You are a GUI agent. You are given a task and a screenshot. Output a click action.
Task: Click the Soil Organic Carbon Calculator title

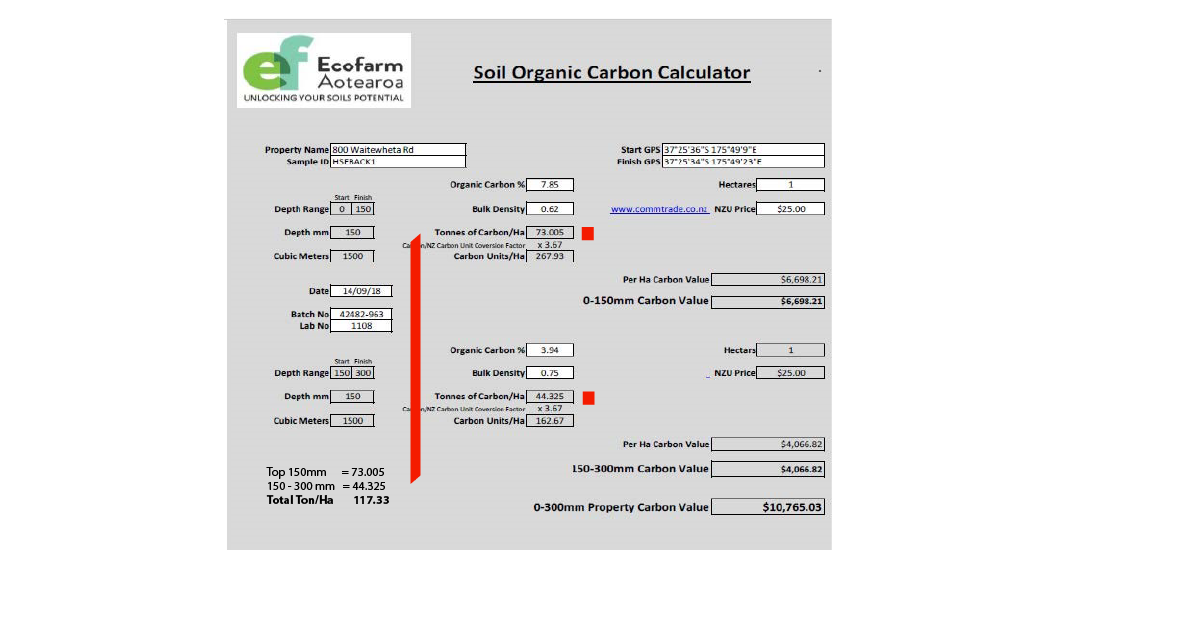[611, 72]
